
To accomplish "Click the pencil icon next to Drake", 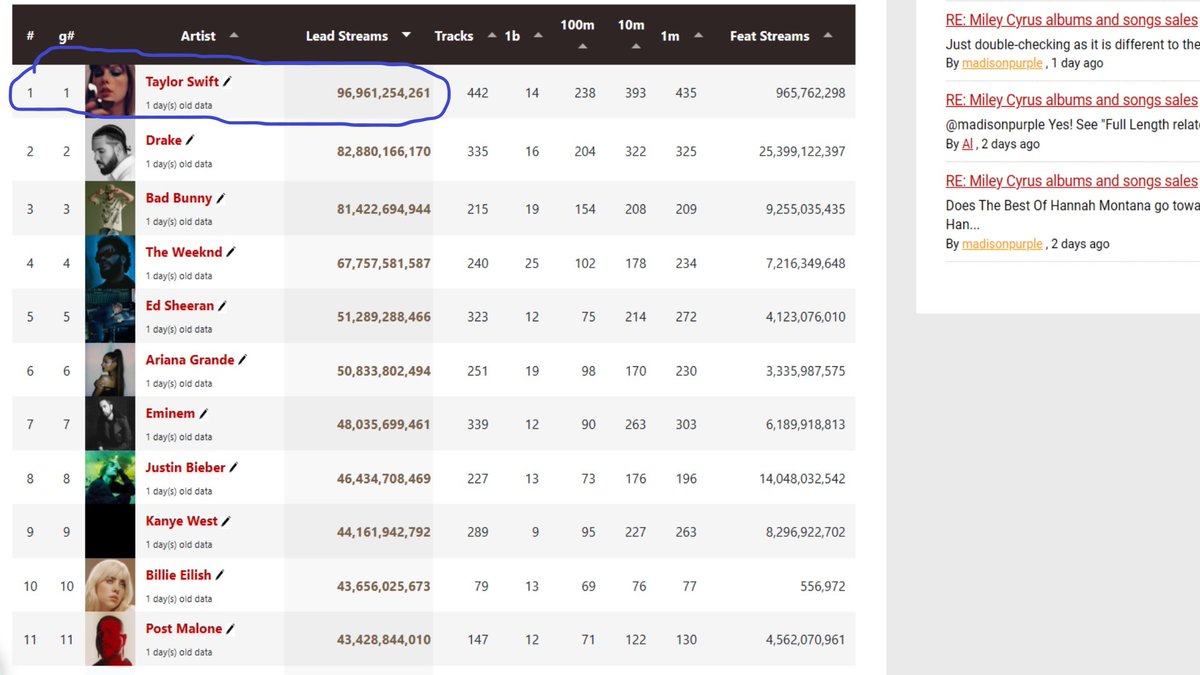I will (x=191, y=140).
